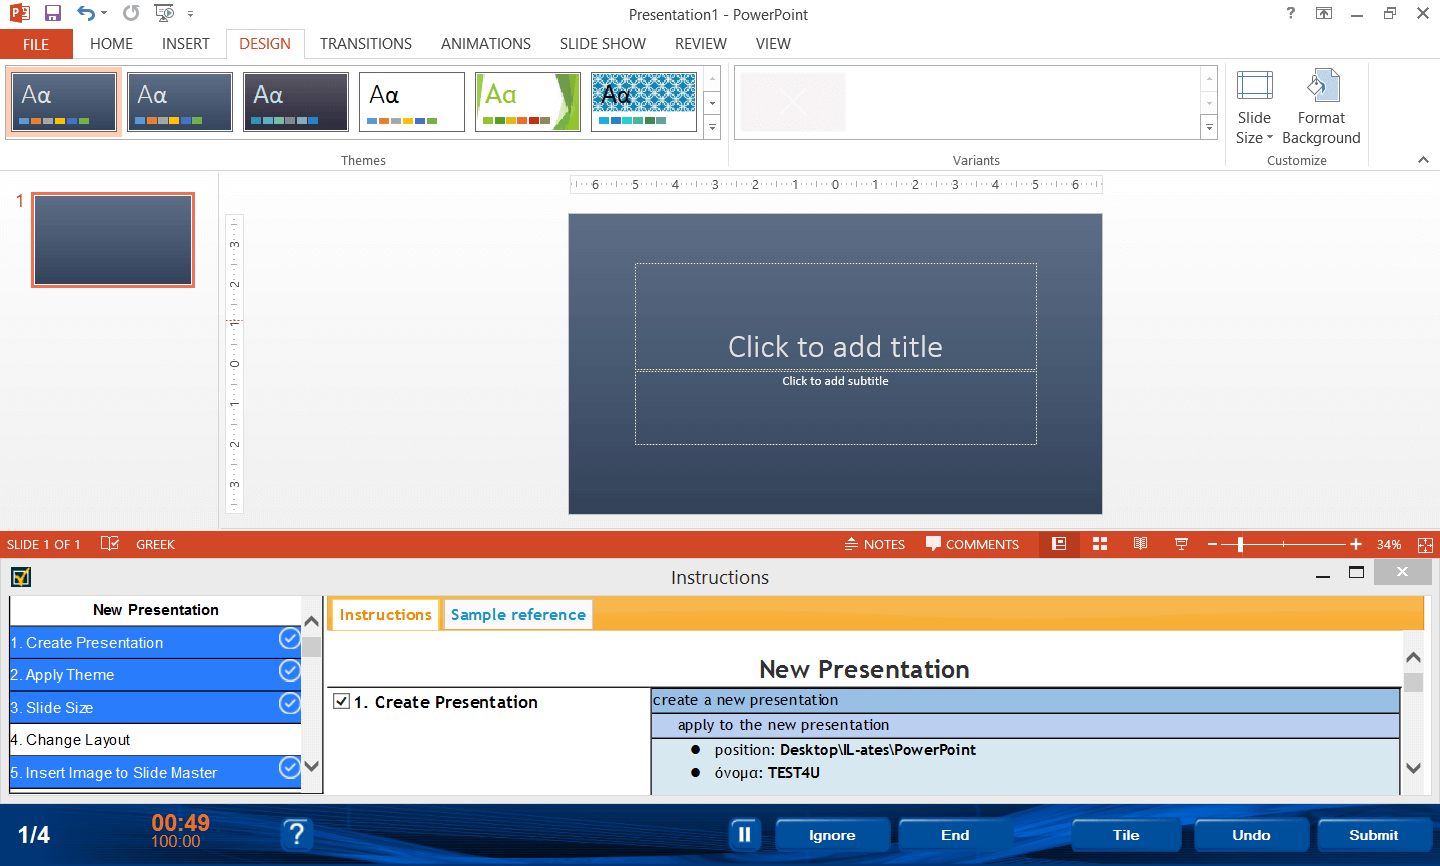This screenshot has width=1440, height=866.
Task: Select task 5. Insert Image to Slide Master
Action: tap(155, 773)
